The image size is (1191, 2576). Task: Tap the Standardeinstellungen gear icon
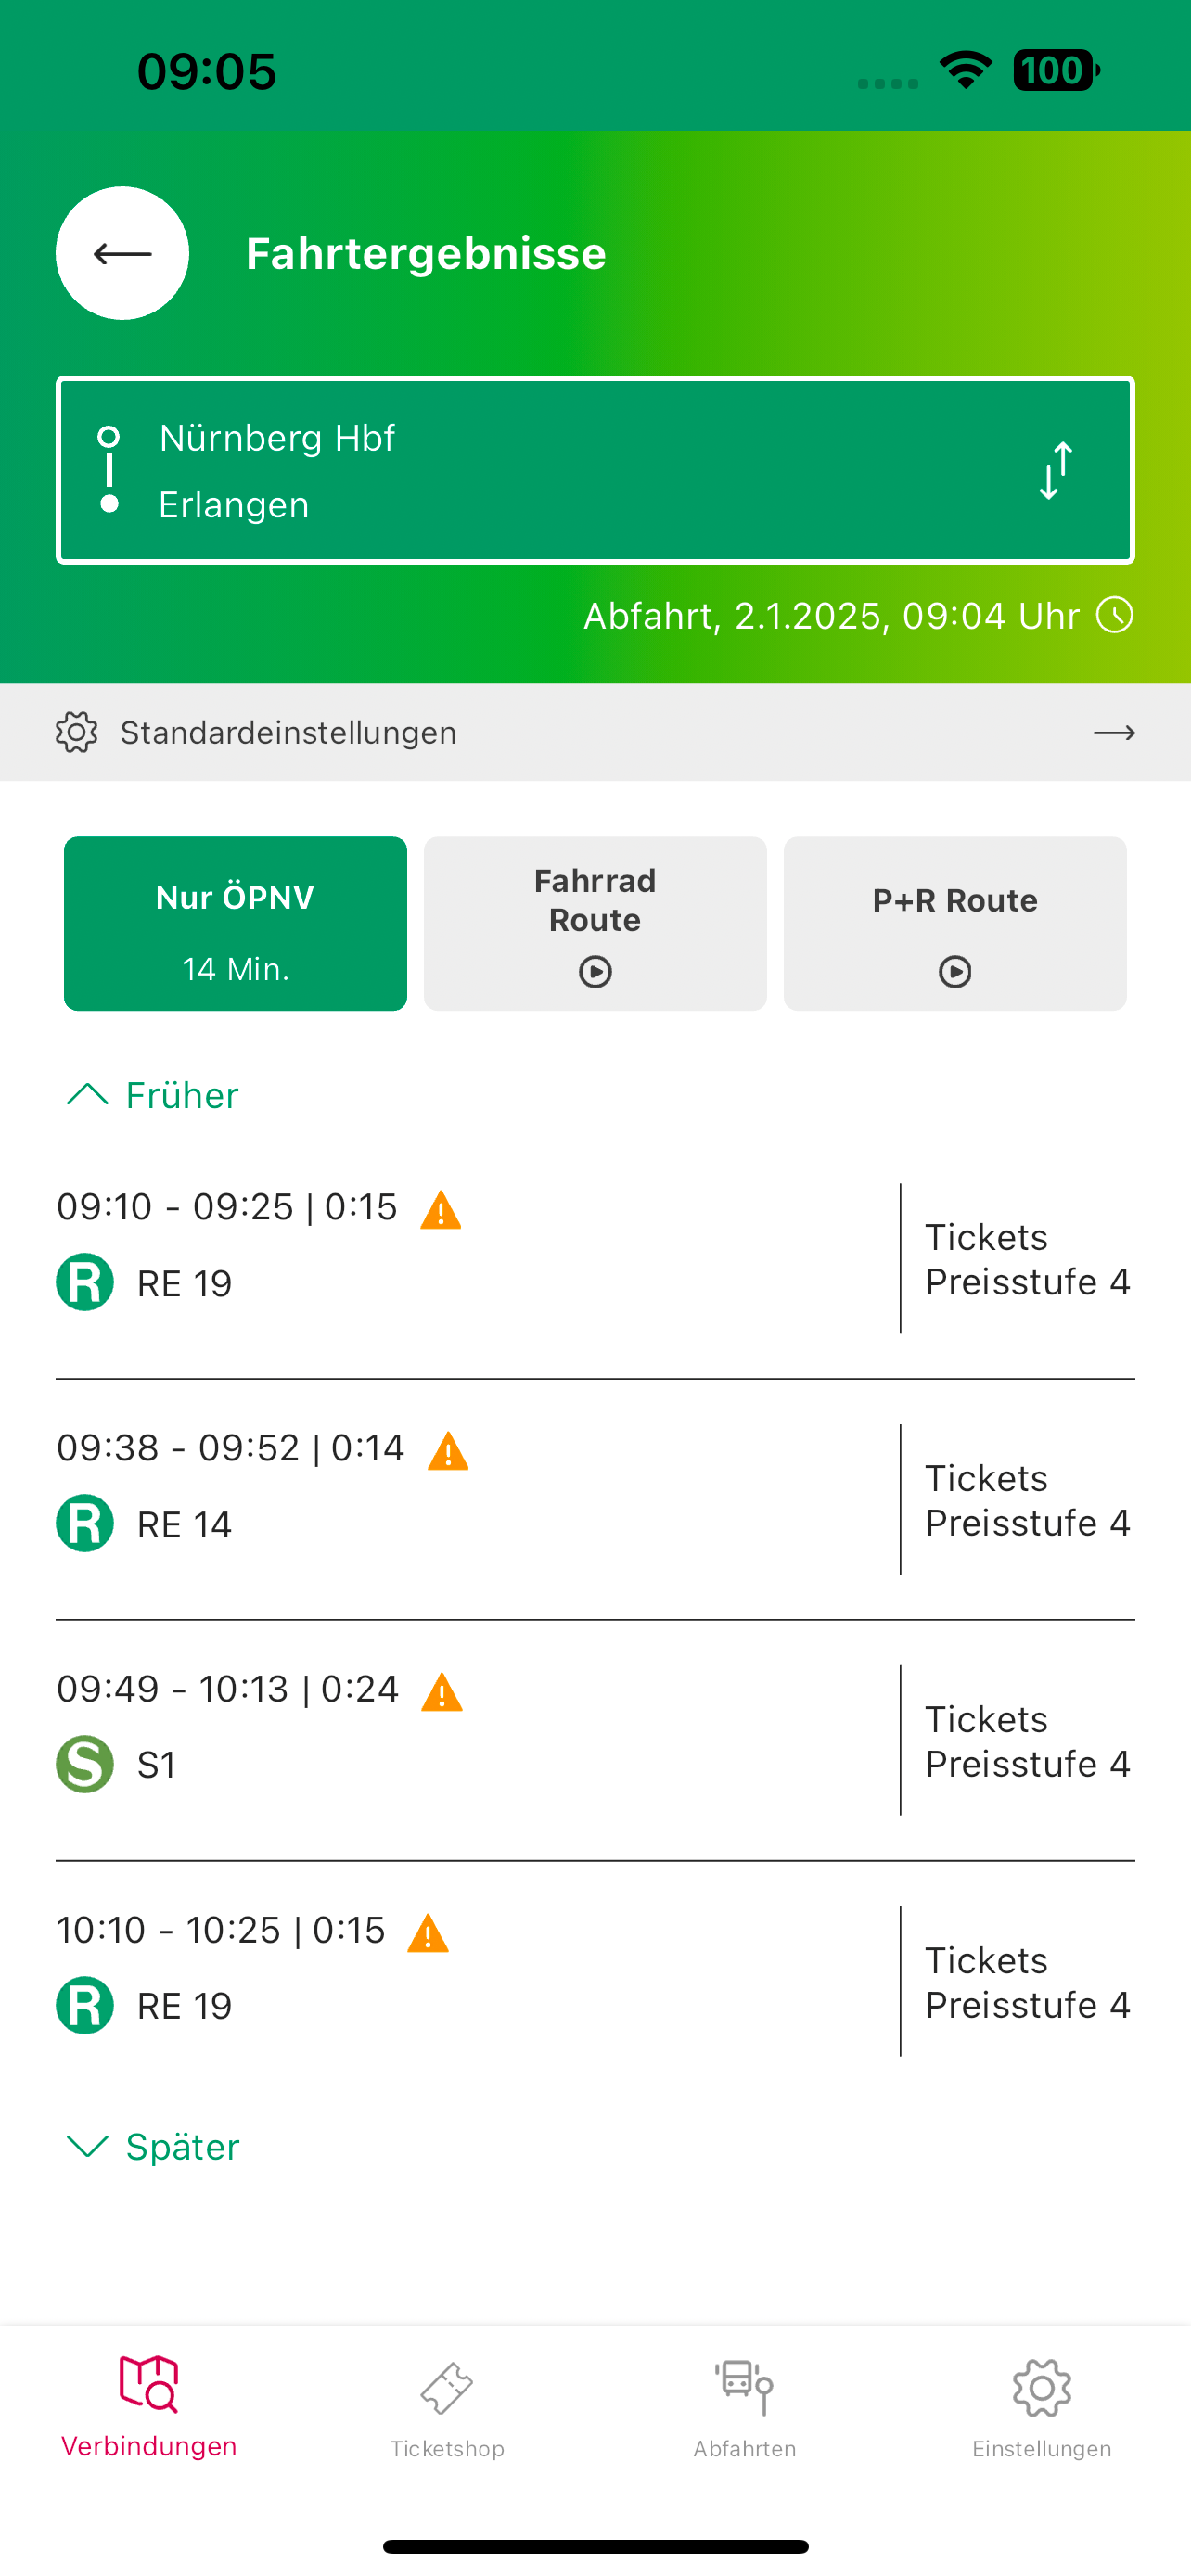click(x=77, y=733)
